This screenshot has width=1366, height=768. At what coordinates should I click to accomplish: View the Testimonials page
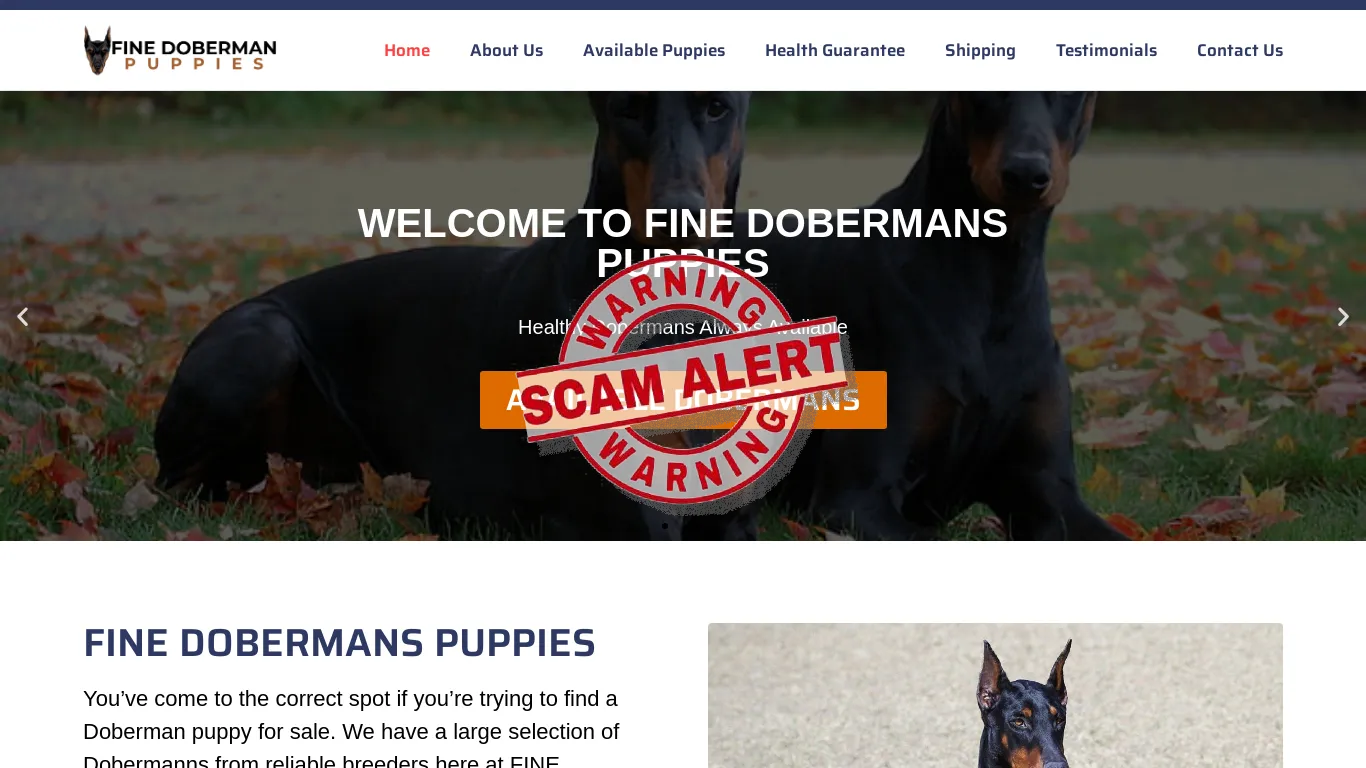coord(1106,50)
